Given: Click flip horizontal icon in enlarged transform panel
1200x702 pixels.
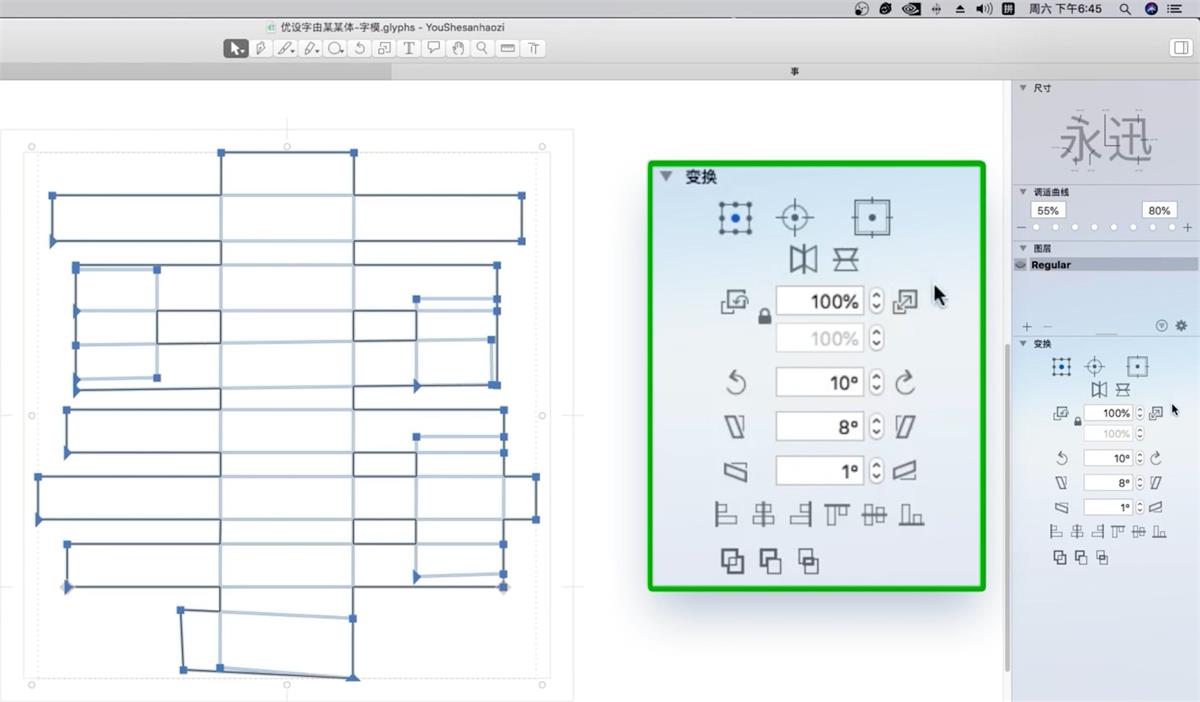Looking at the screenshot, I should click(x=803, y=259).
